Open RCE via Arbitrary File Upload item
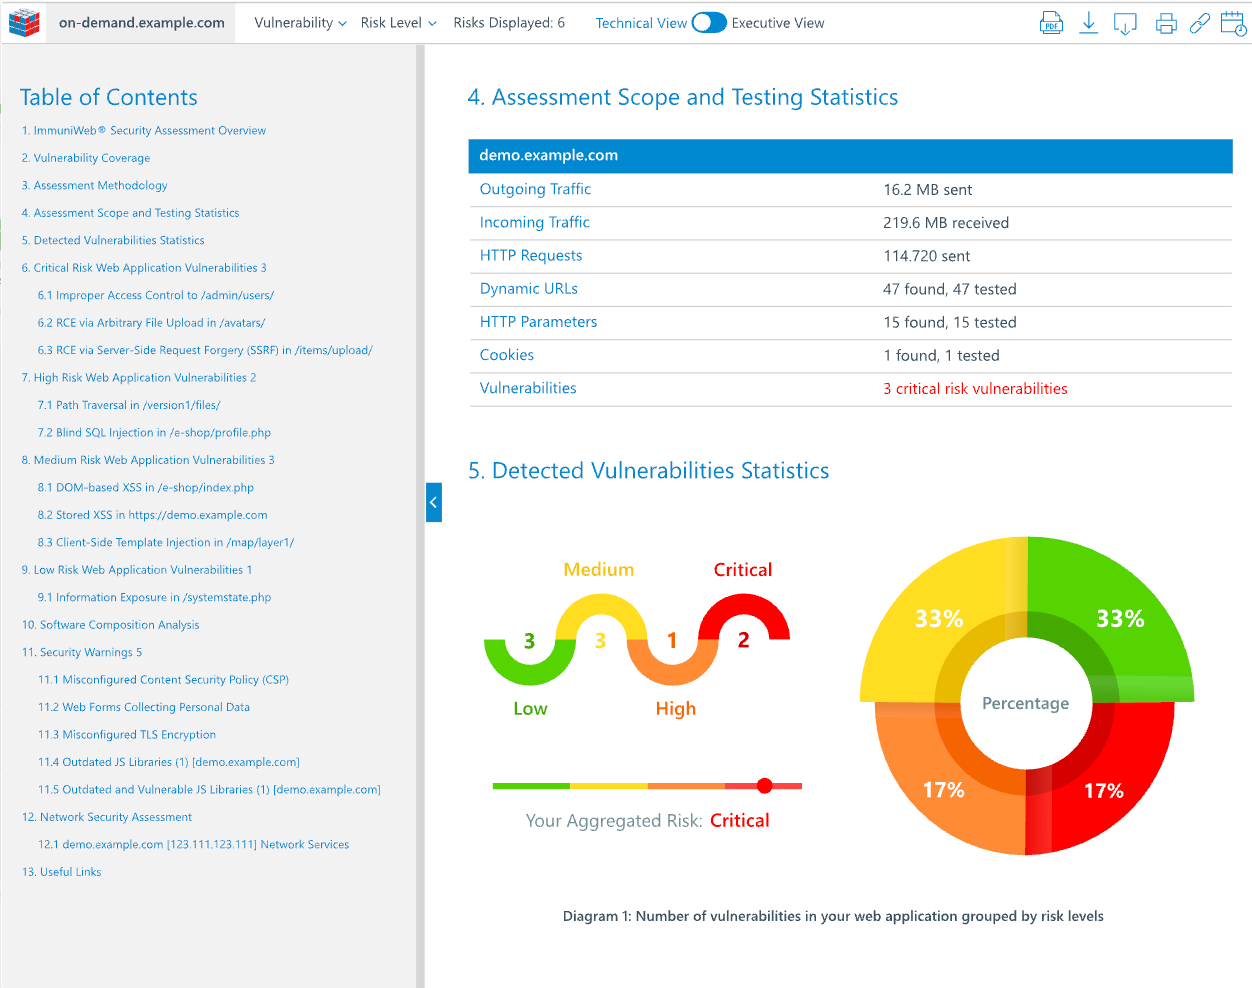Screen dimensions: 1252x988 [x=151, y=323]
